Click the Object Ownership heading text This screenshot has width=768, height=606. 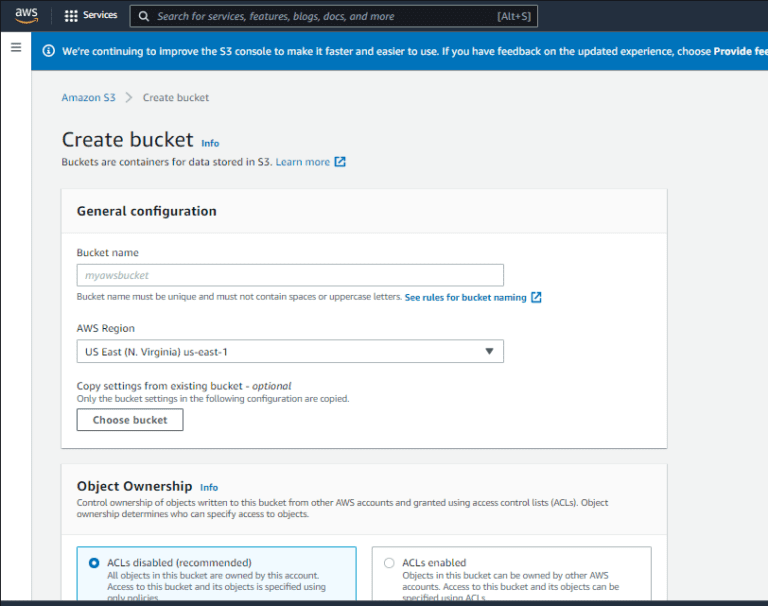click(134, 486)
